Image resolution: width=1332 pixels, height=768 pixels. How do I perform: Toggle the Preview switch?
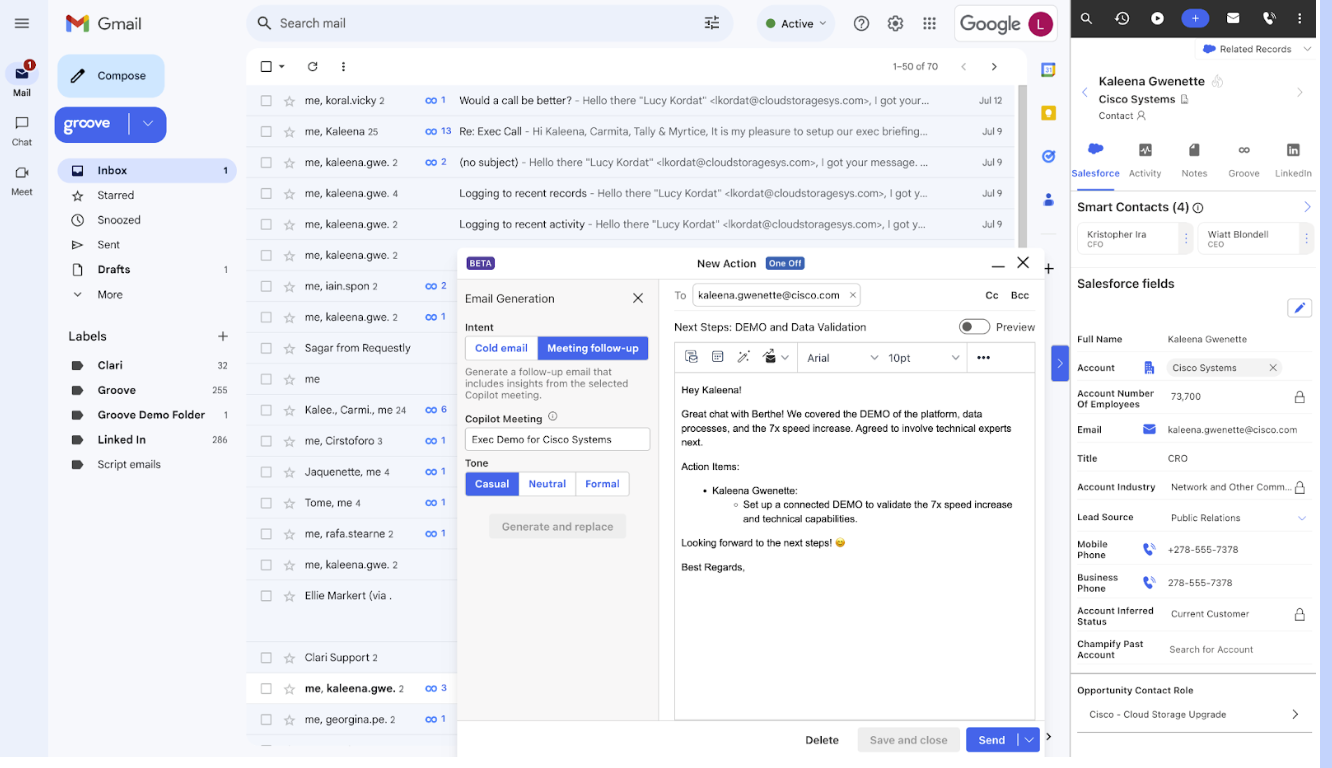point(974,327)
